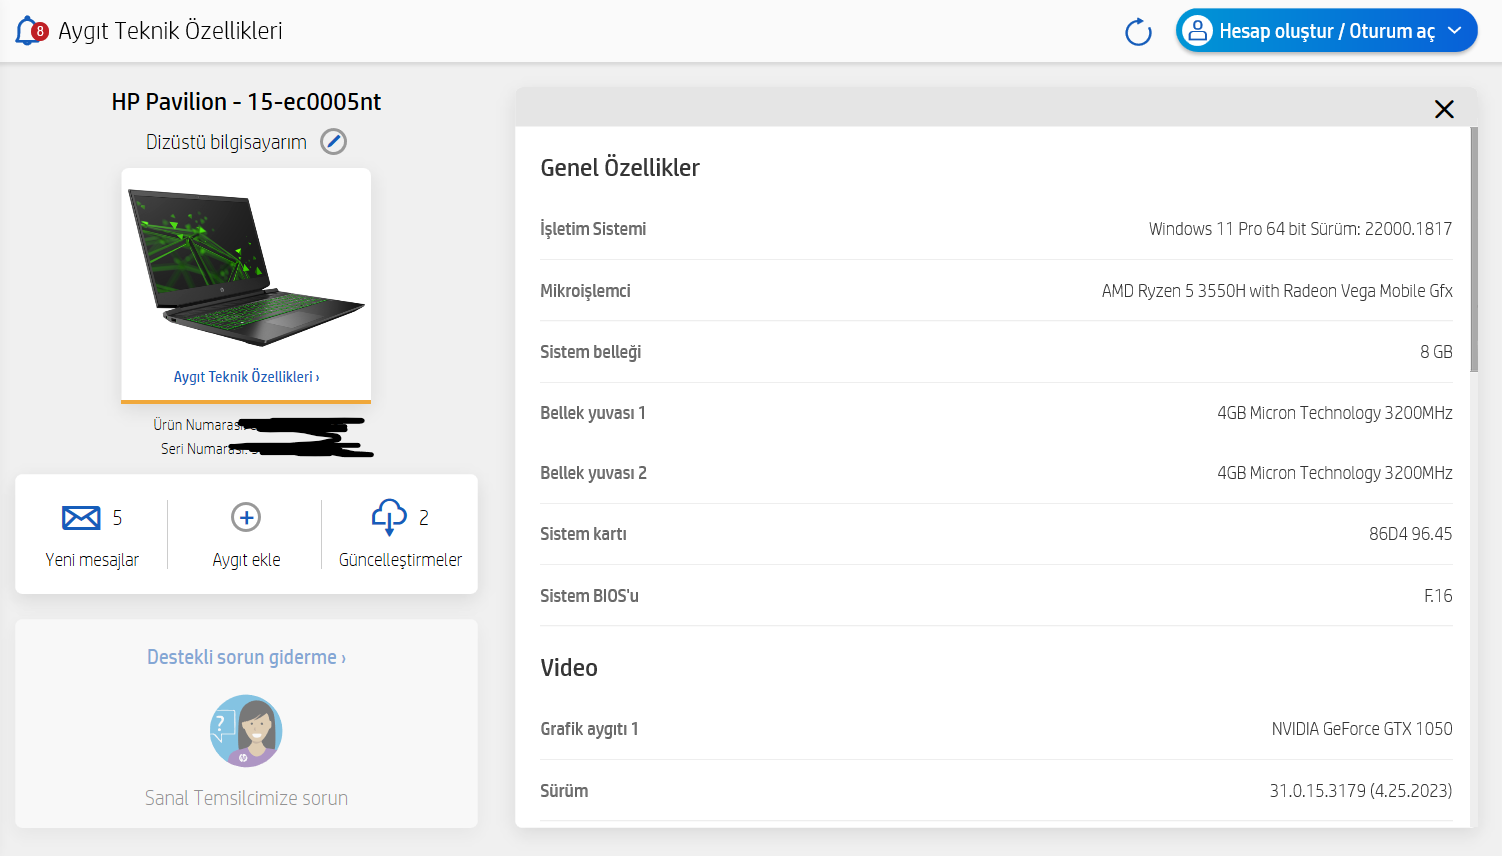Click the Güncelleştirmeler label
Viewport: 1502px width, 856px height.
coord(400,560)
